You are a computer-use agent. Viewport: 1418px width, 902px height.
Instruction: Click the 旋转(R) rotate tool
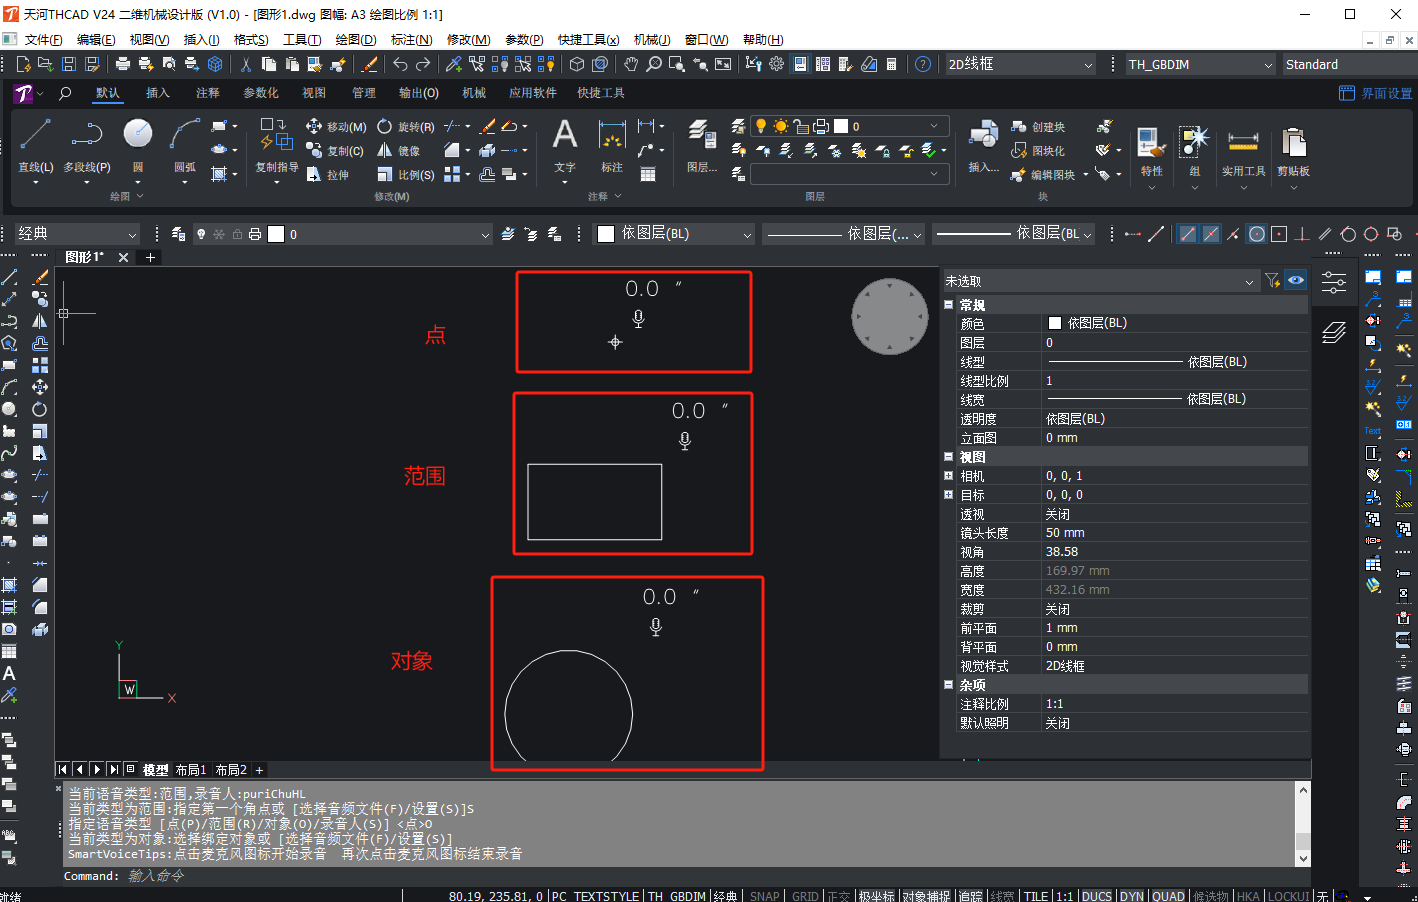[x=406, y=127]
